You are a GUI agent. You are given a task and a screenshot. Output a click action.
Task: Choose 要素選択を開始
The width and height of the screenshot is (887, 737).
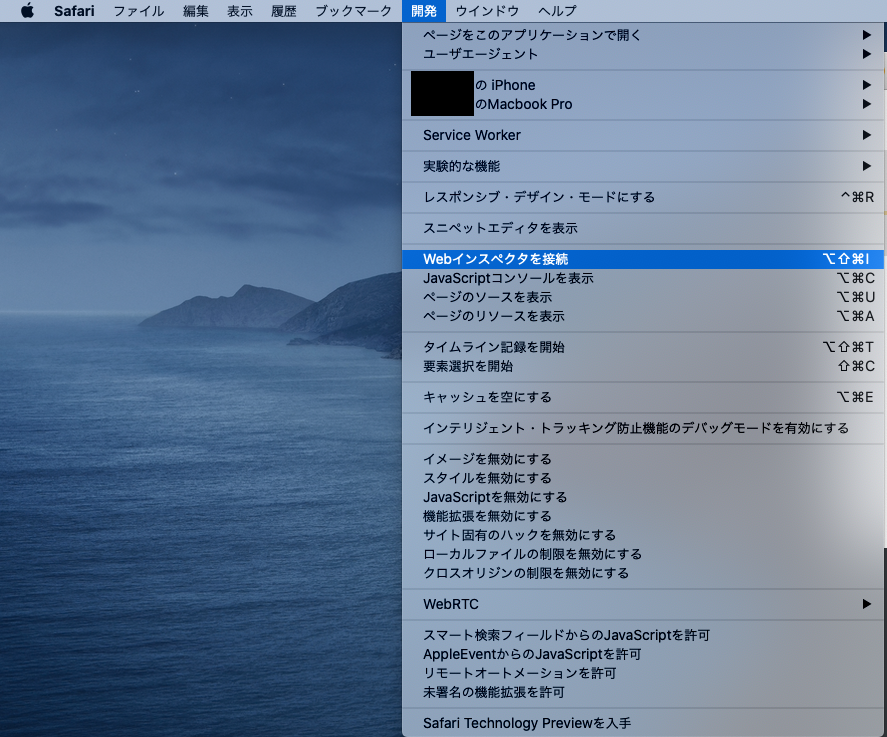click(643, 366)
